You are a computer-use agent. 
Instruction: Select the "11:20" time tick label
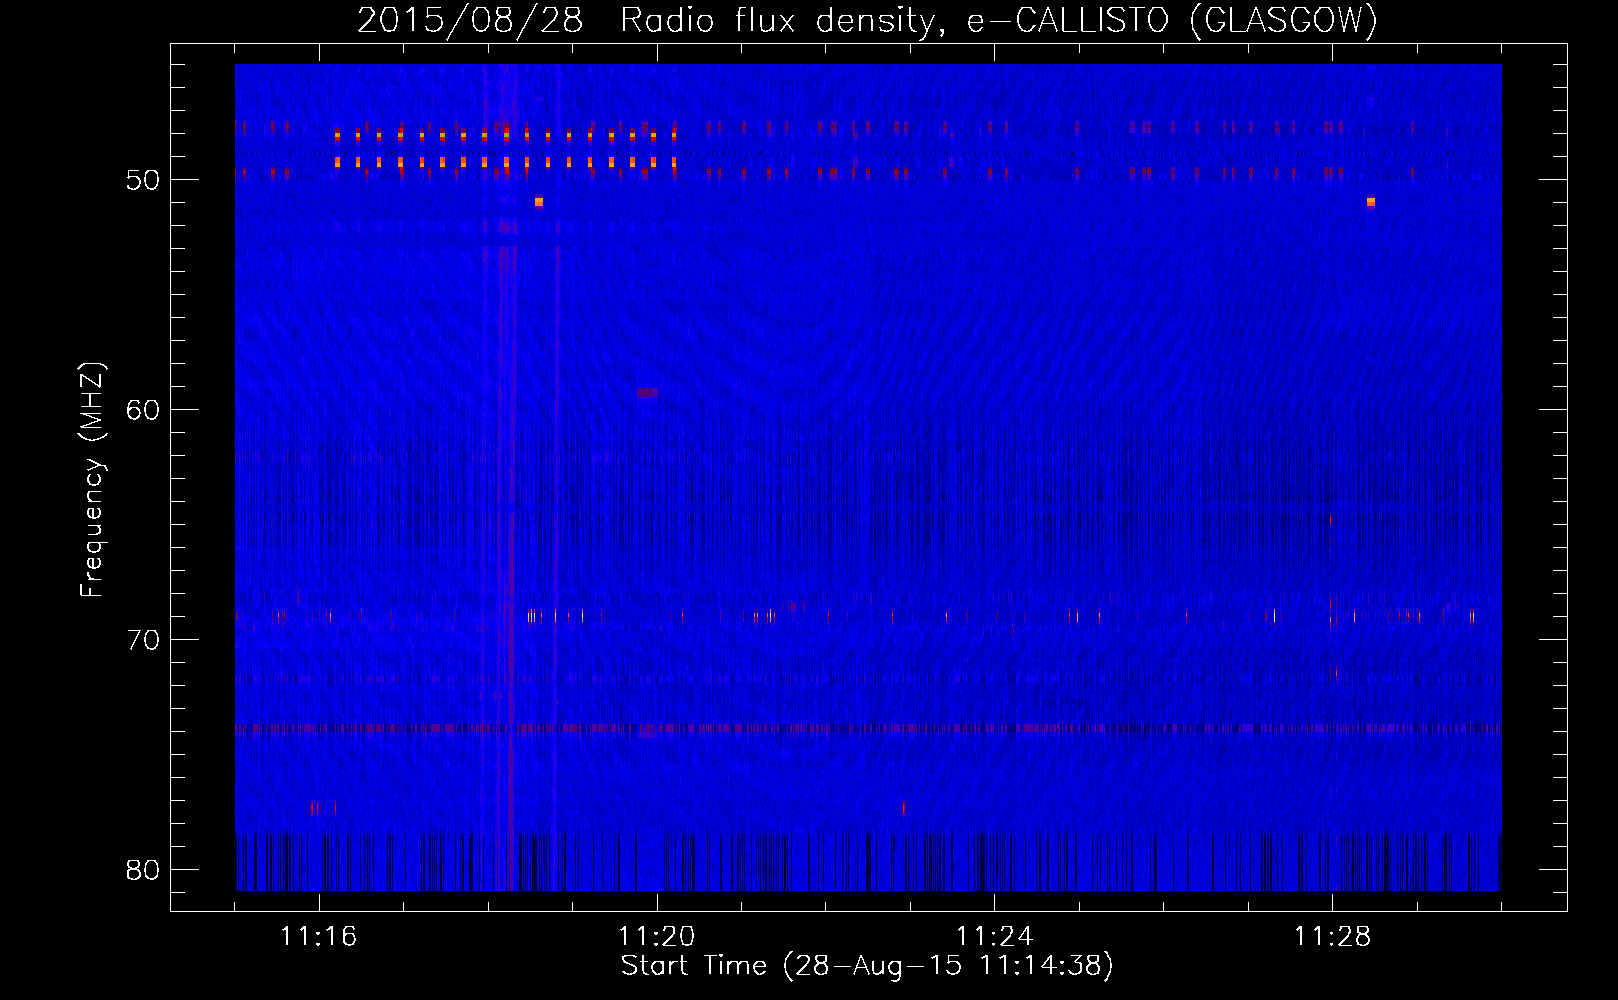point(657,936)
